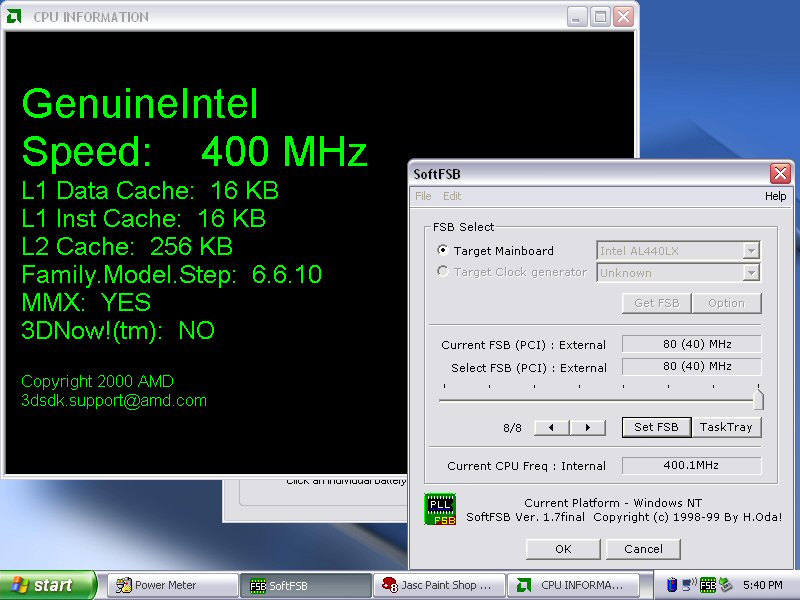Click the 'GenuineIntel' vendor text
This screenshot has height=600, width=800.
(x=140, y=104)
